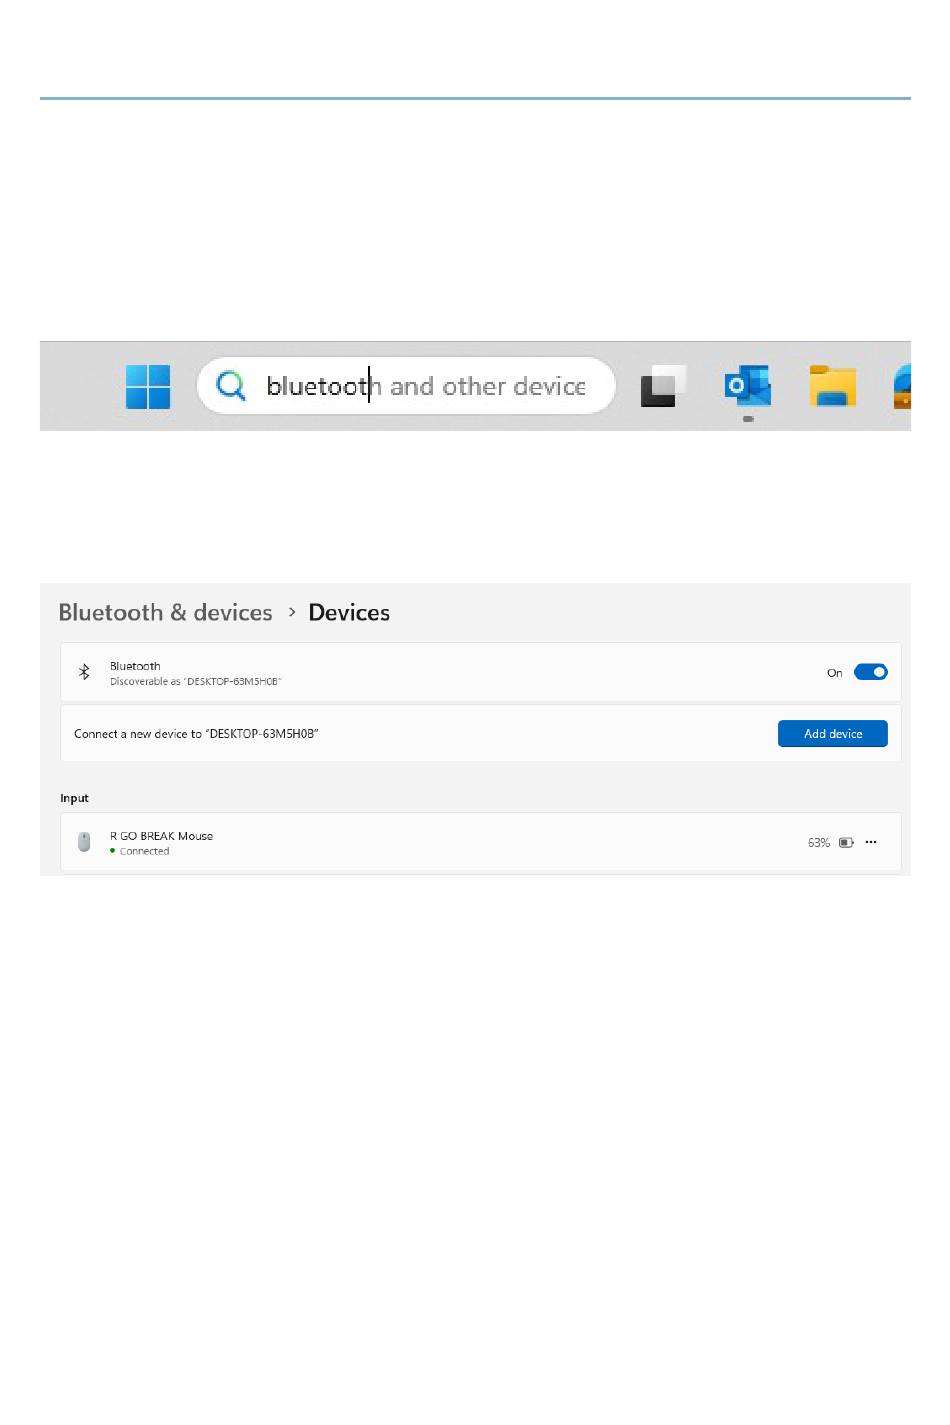Select the Devices breadcrumb heading

tap(349, 612)
